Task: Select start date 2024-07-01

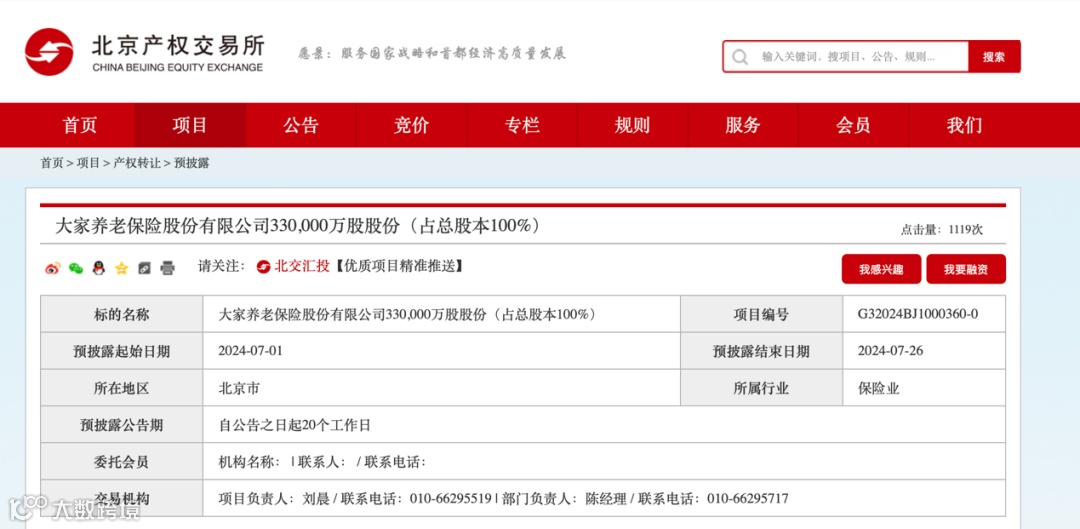Action: (251, 351)
